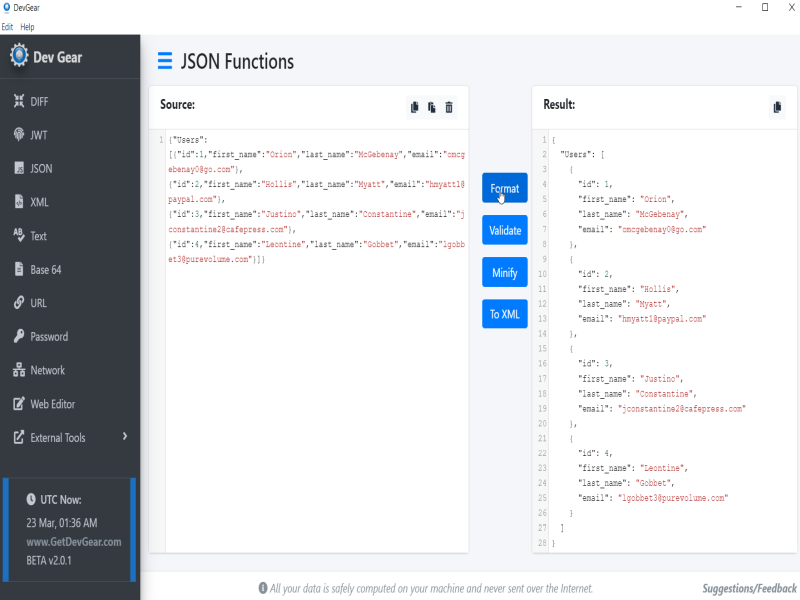Click the "first_name": "Leontine" result line
This screenshot has width=800, height=600.
633,468
